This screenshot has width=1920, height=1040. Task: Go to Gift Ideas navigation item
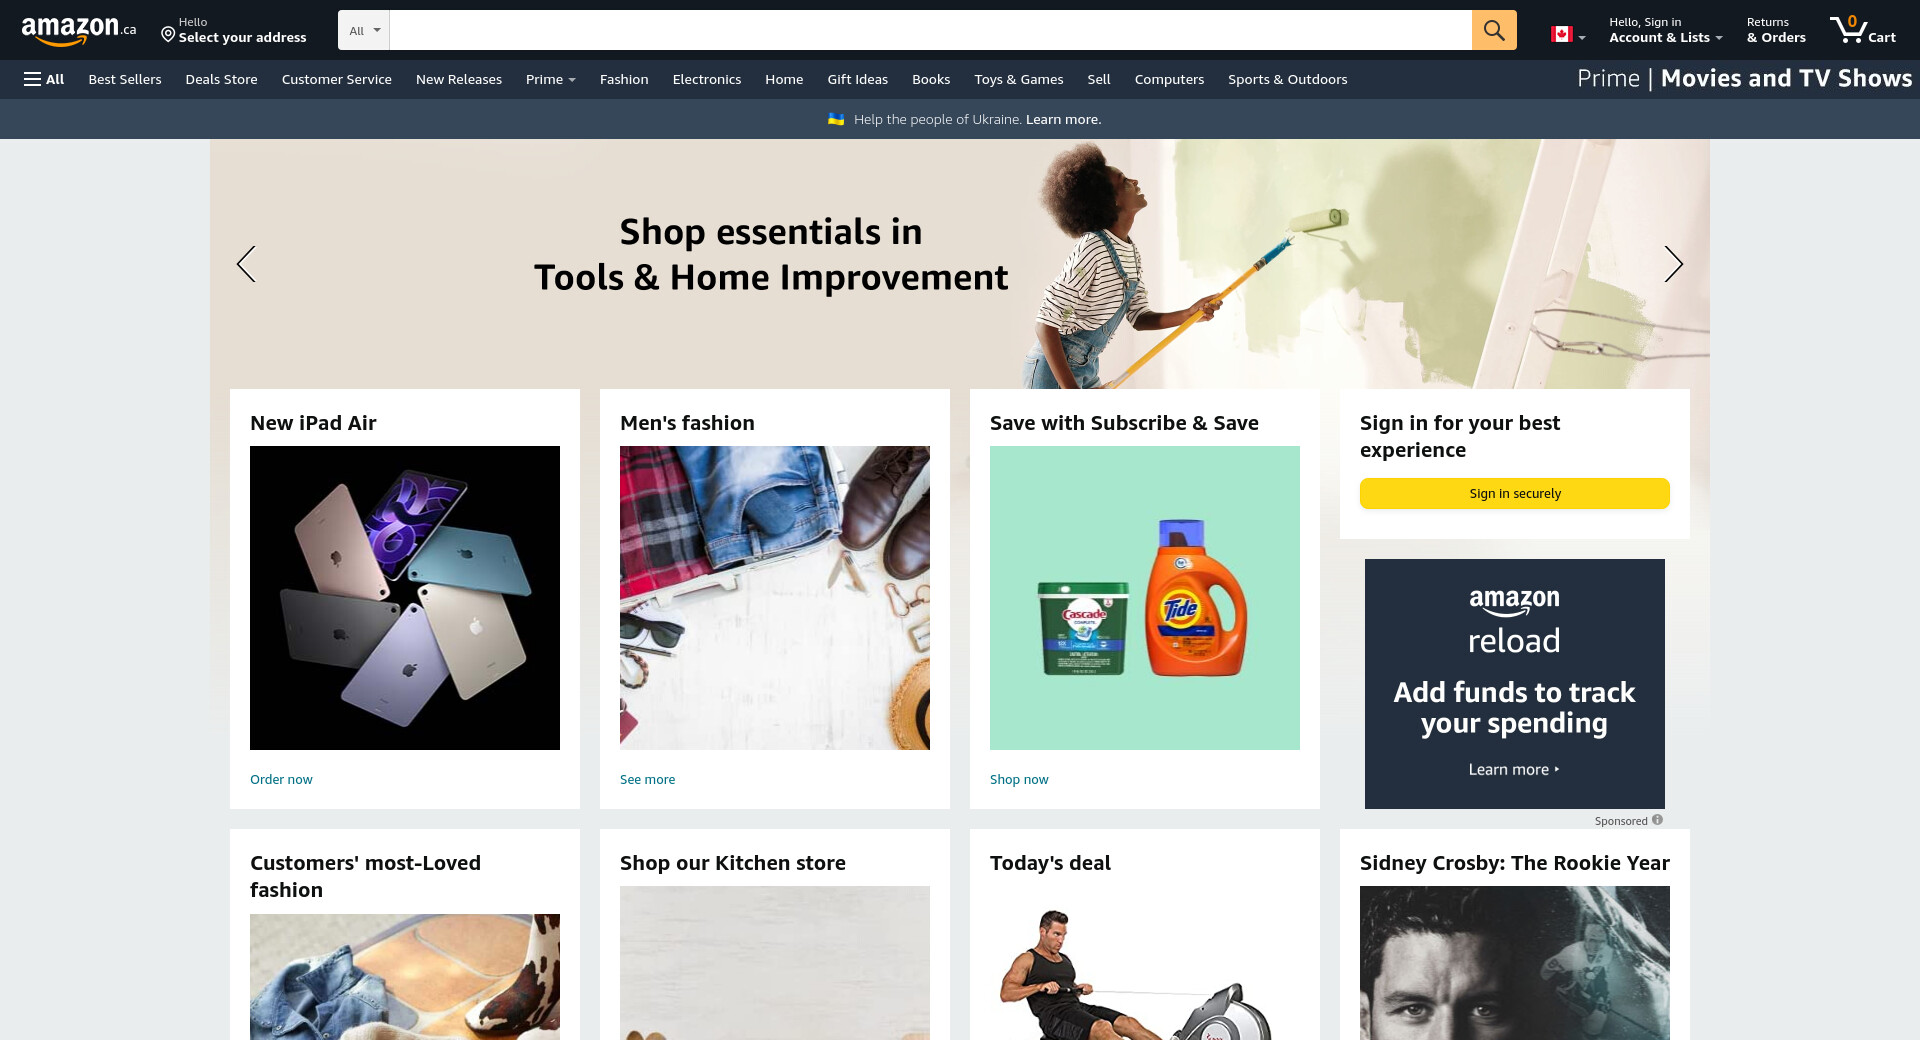(857, 79)
